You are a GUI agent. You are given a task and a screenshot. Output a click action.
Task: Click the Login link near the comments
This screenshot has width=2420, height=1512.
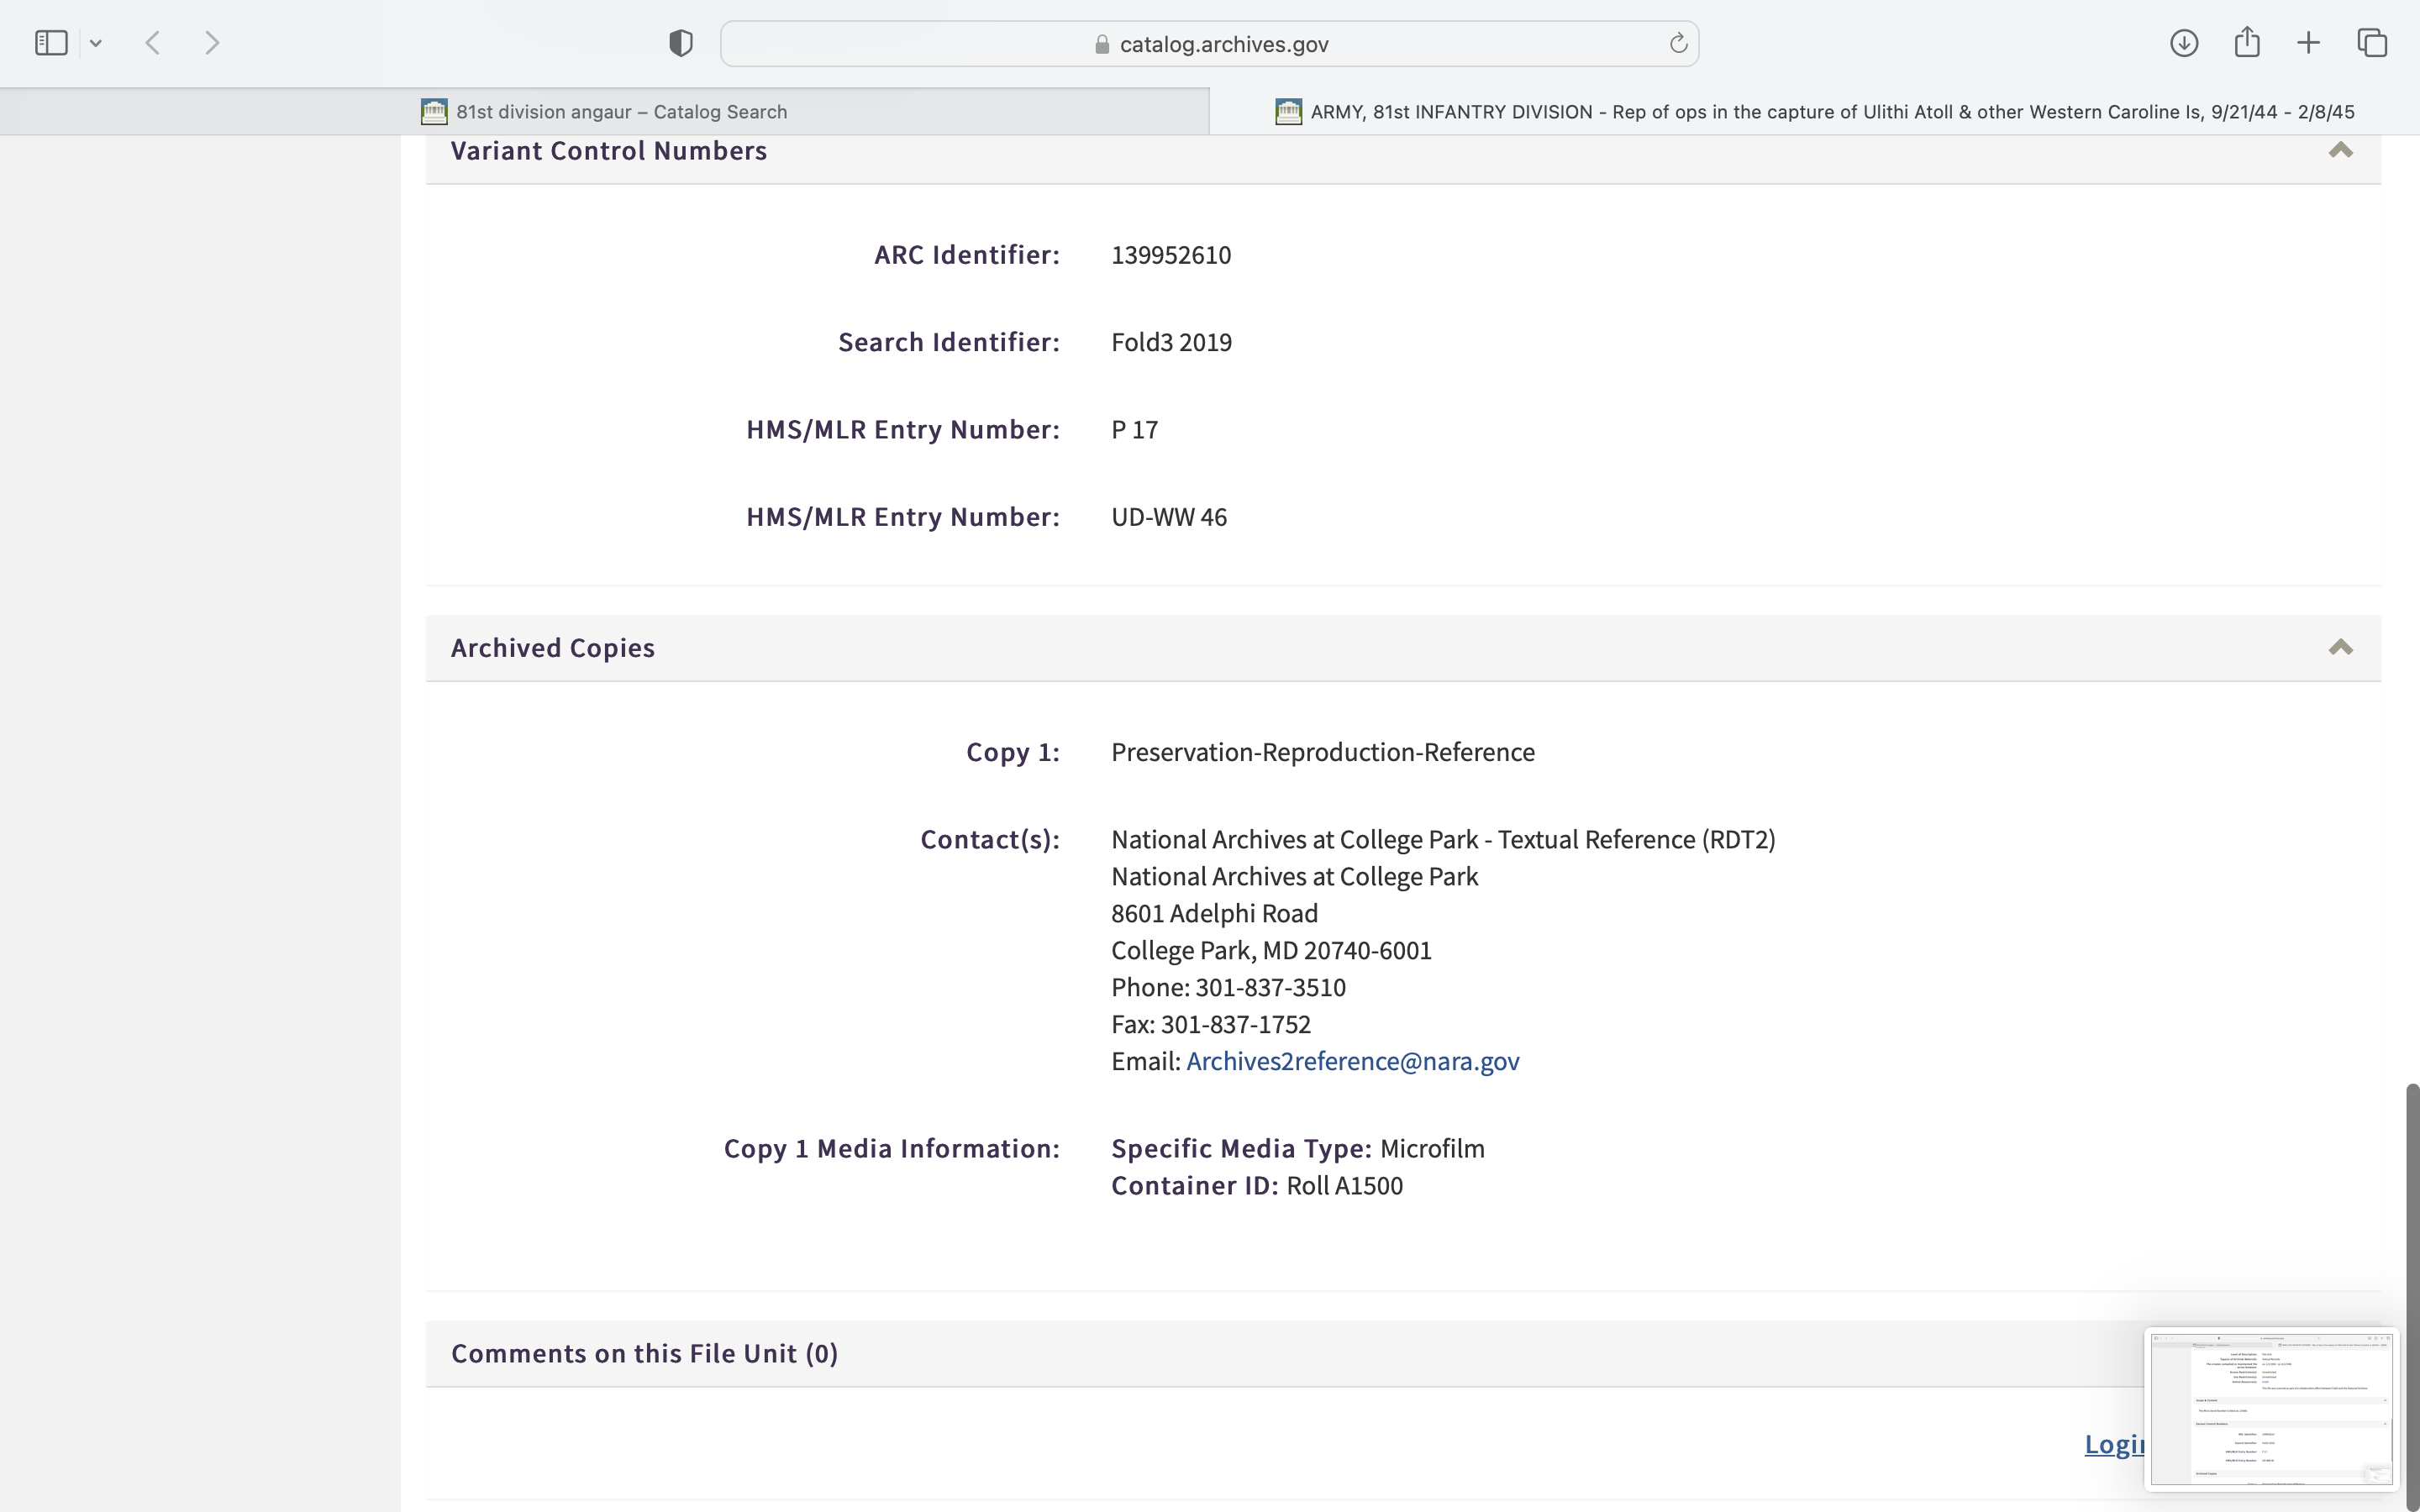pyautogui.click(x=2113, y=1444)
